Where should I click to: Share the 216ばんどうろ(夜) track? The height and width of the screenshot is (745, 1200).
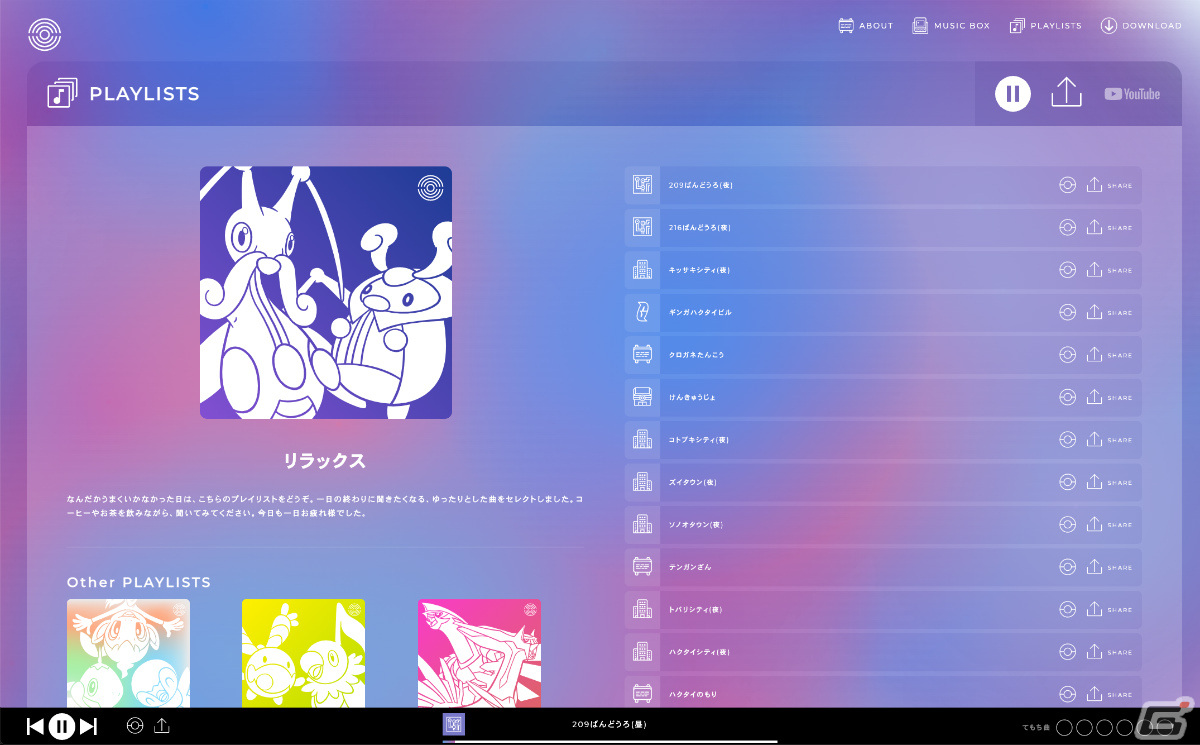(x=1109, y=228)
